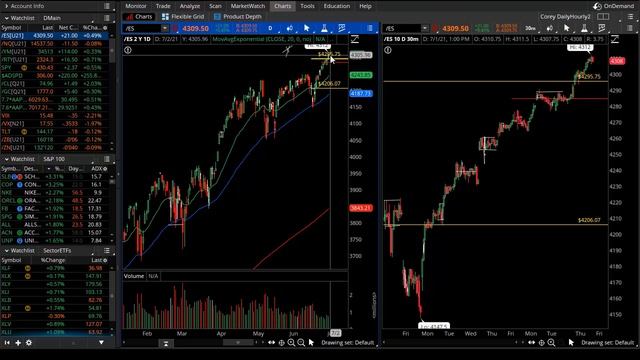Go to the MarketWatch tab
The height and width of the screenshot is (360, 640).
tap(248, 6)
